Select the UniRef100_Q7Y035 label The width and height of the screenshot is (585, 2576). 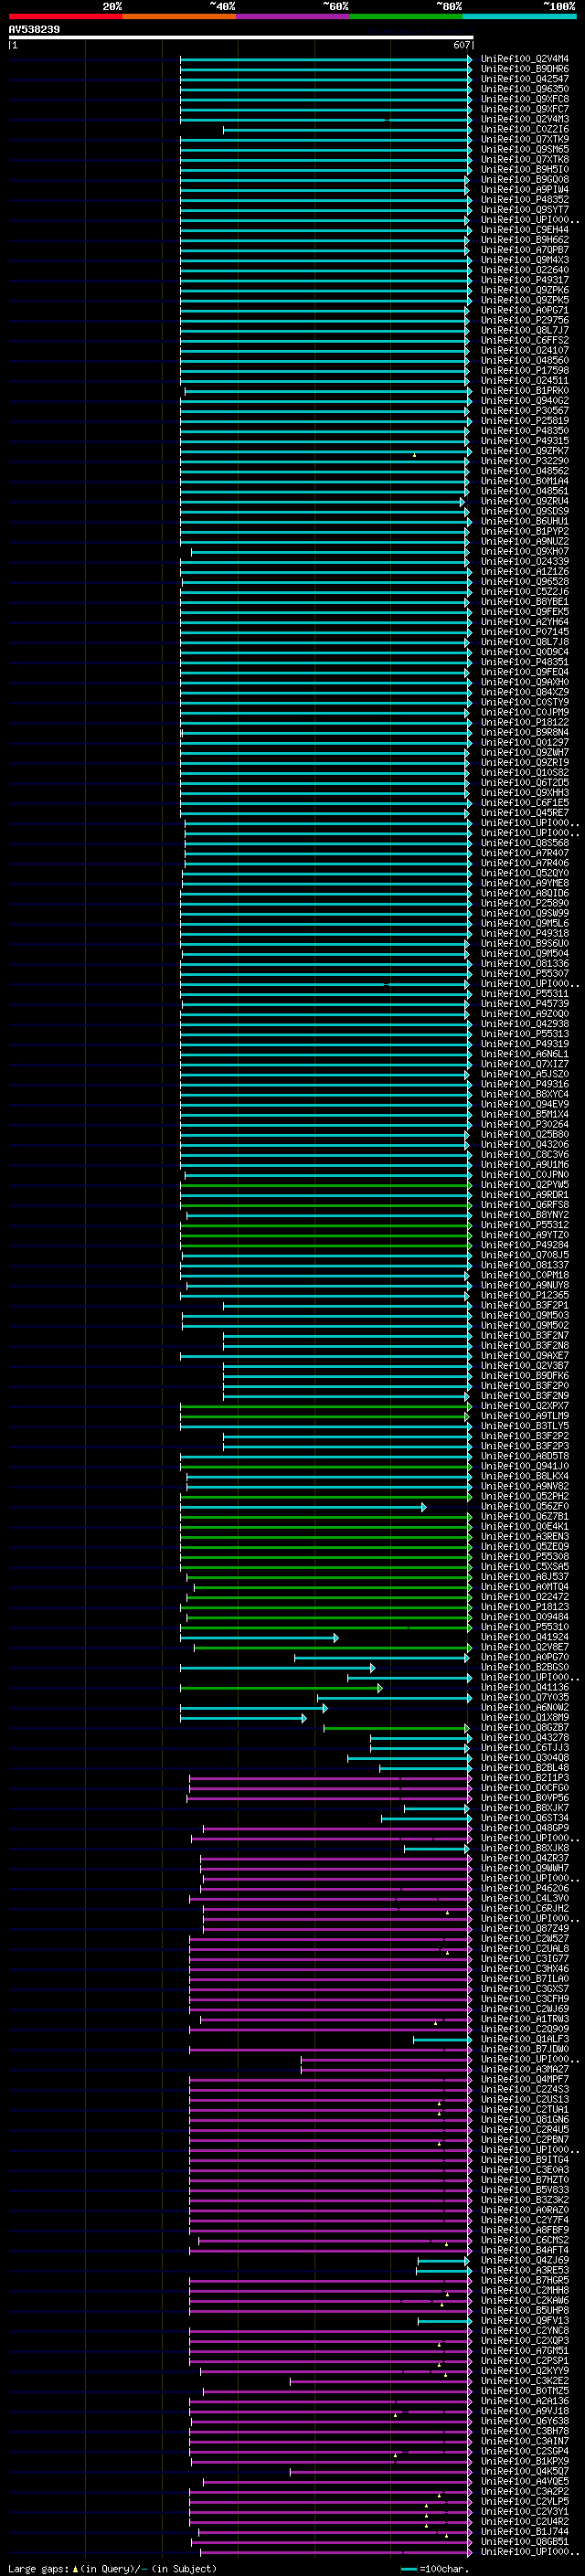pos(525,1698)
